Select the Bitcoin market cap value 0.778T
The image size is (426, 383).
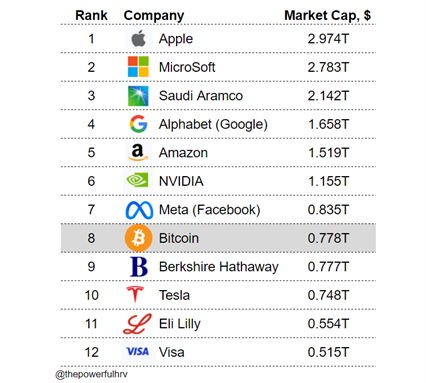pyautogui.click(x=328, y=238)
